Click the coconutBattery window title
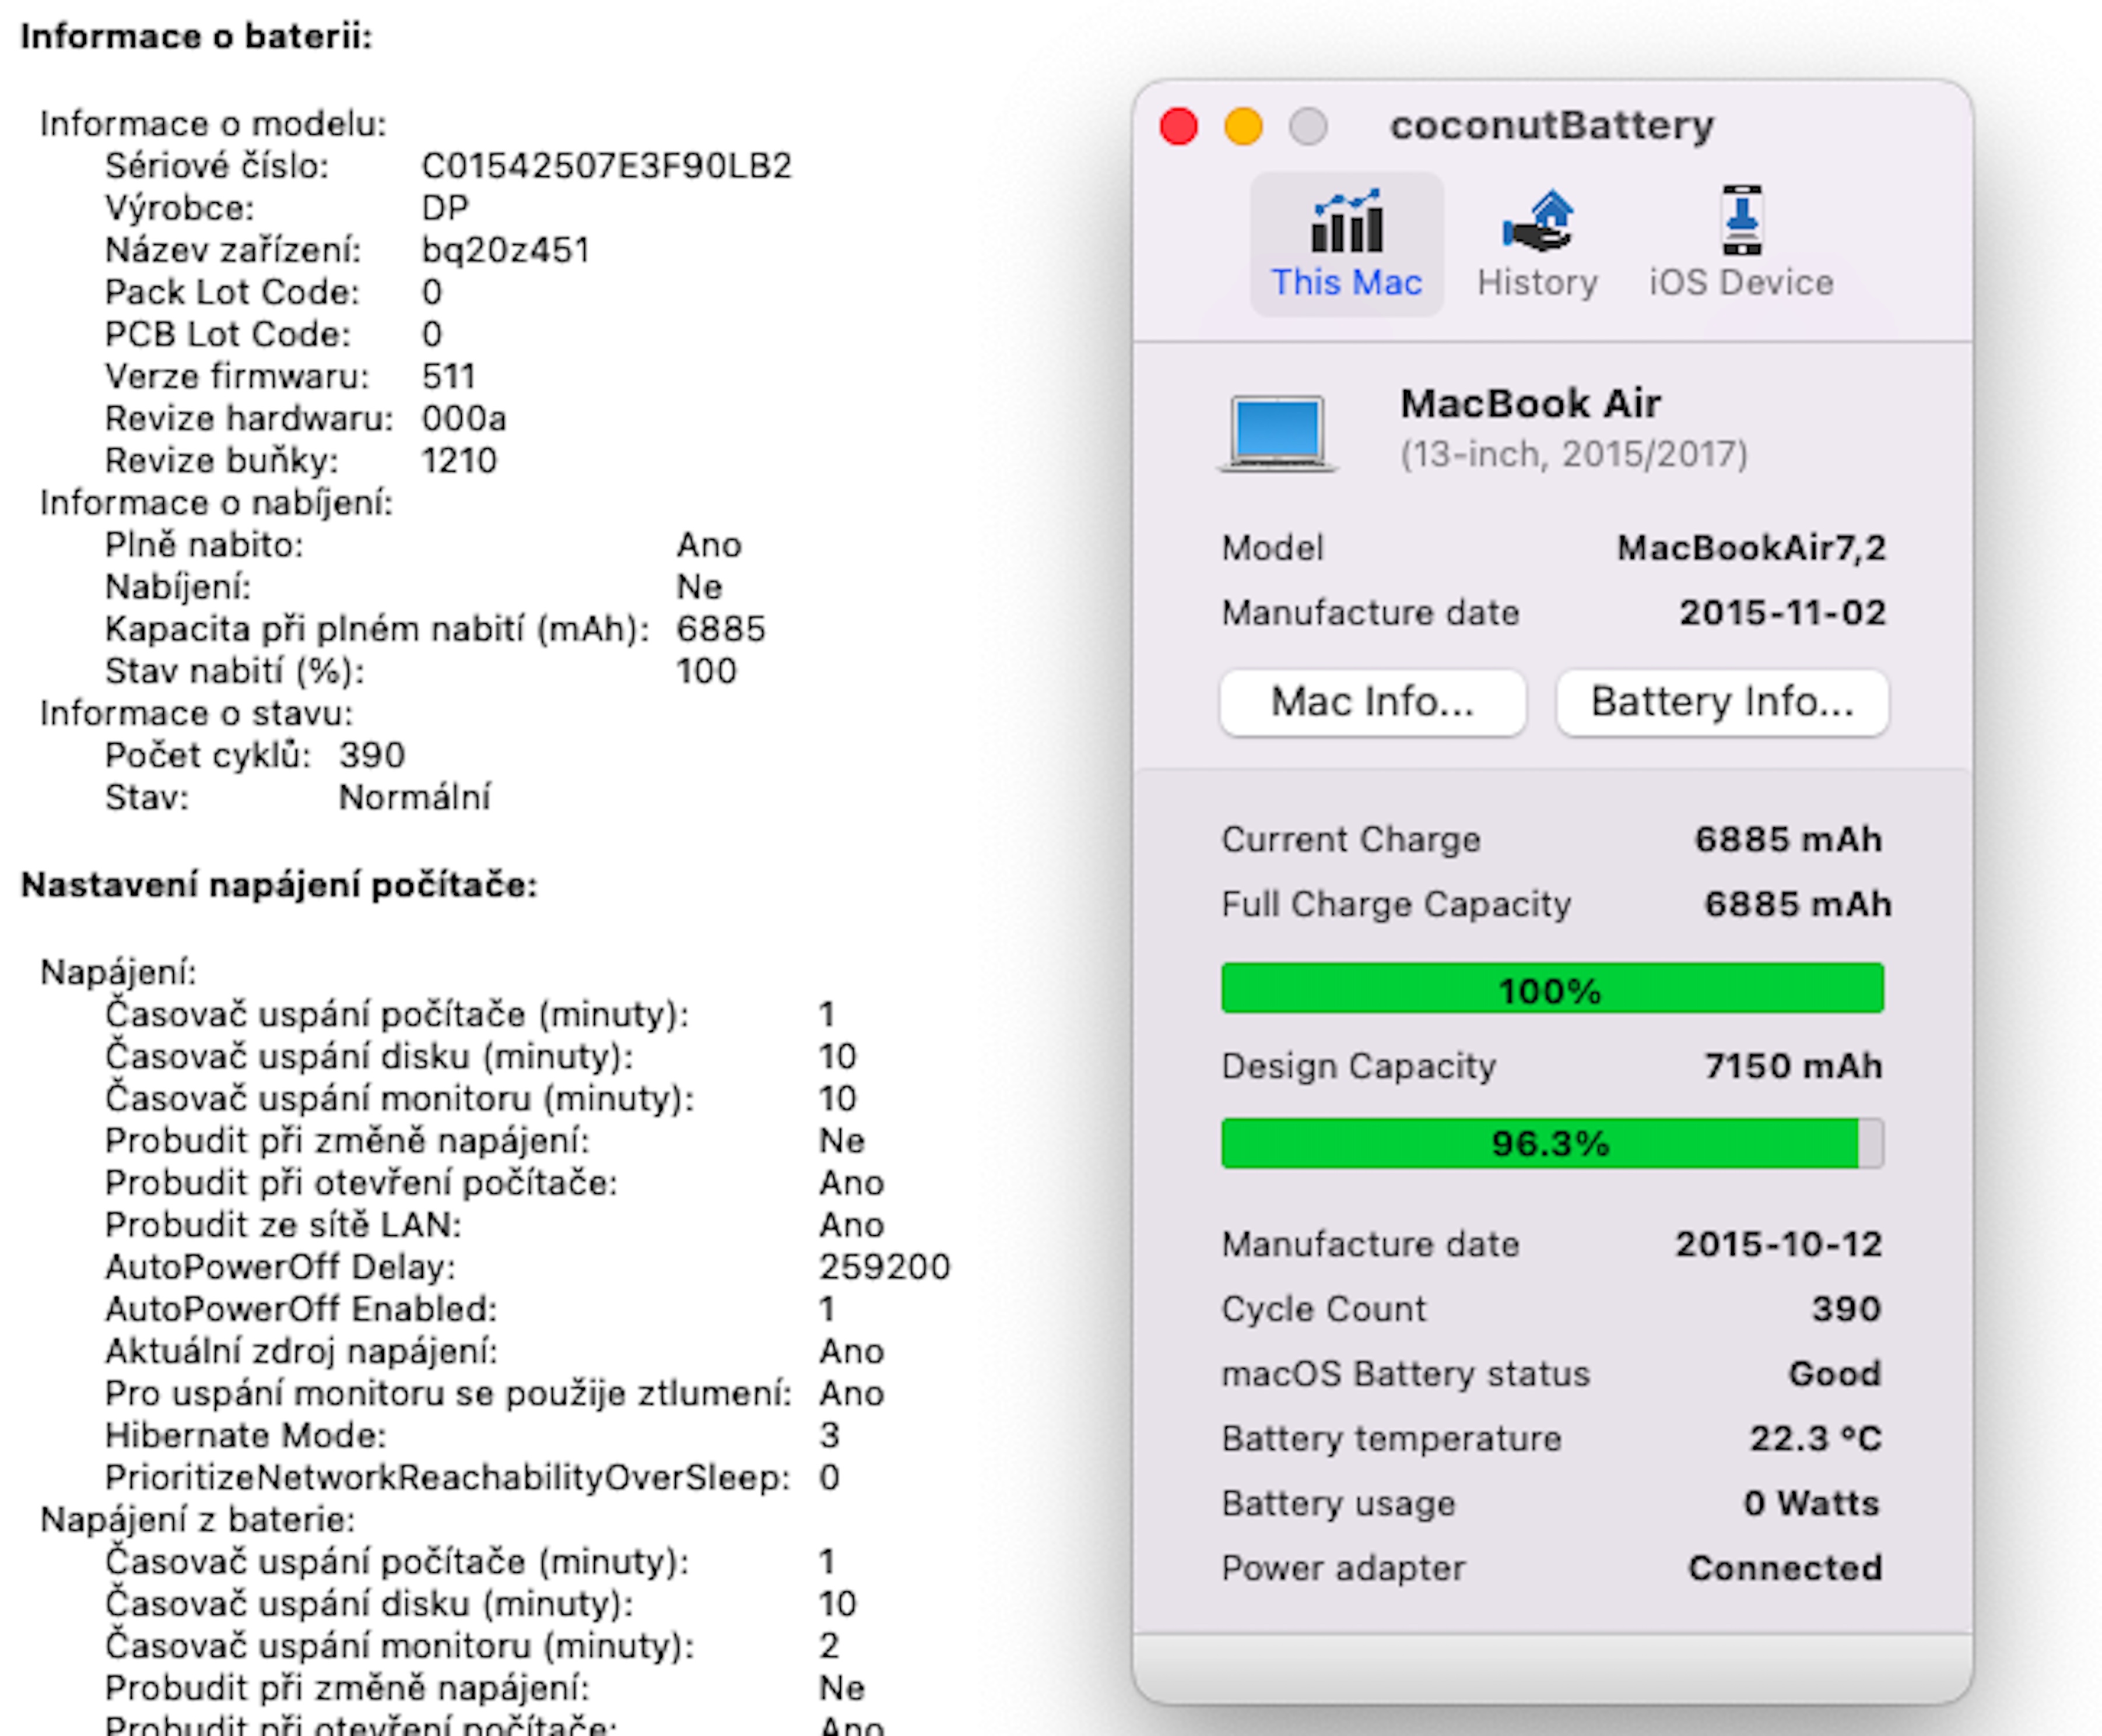Image resolution: width=2102 pixels, height=1736 pixels. (1551, 126)
